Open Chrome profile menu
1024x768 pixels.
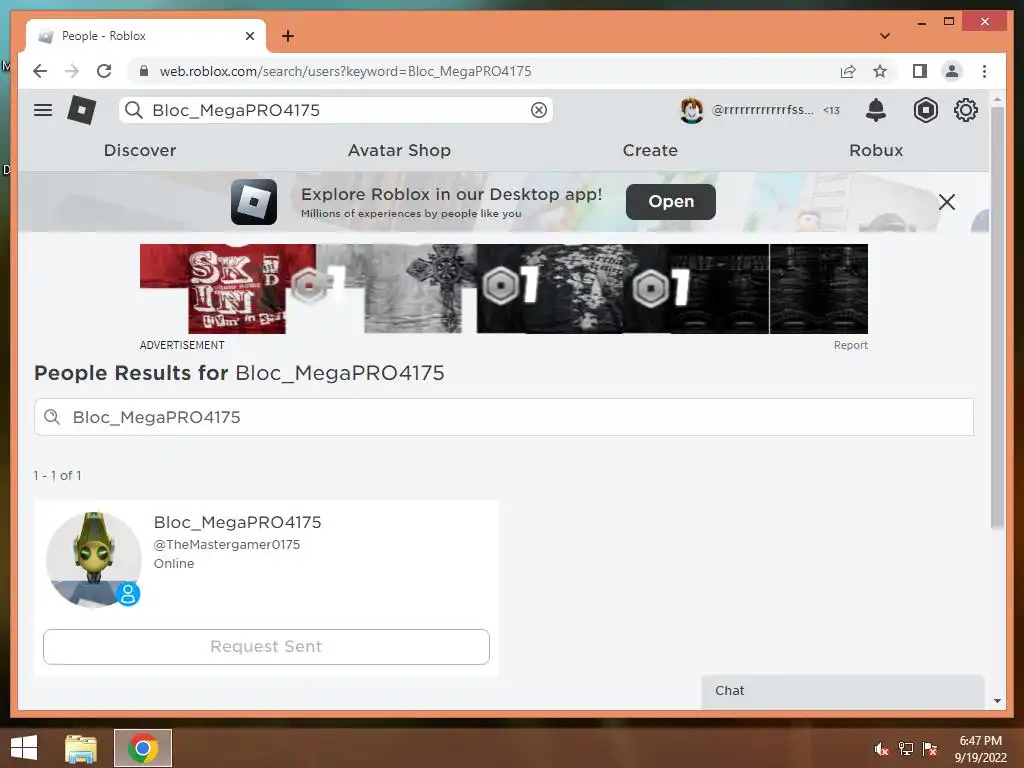click(x=952, y=71)
